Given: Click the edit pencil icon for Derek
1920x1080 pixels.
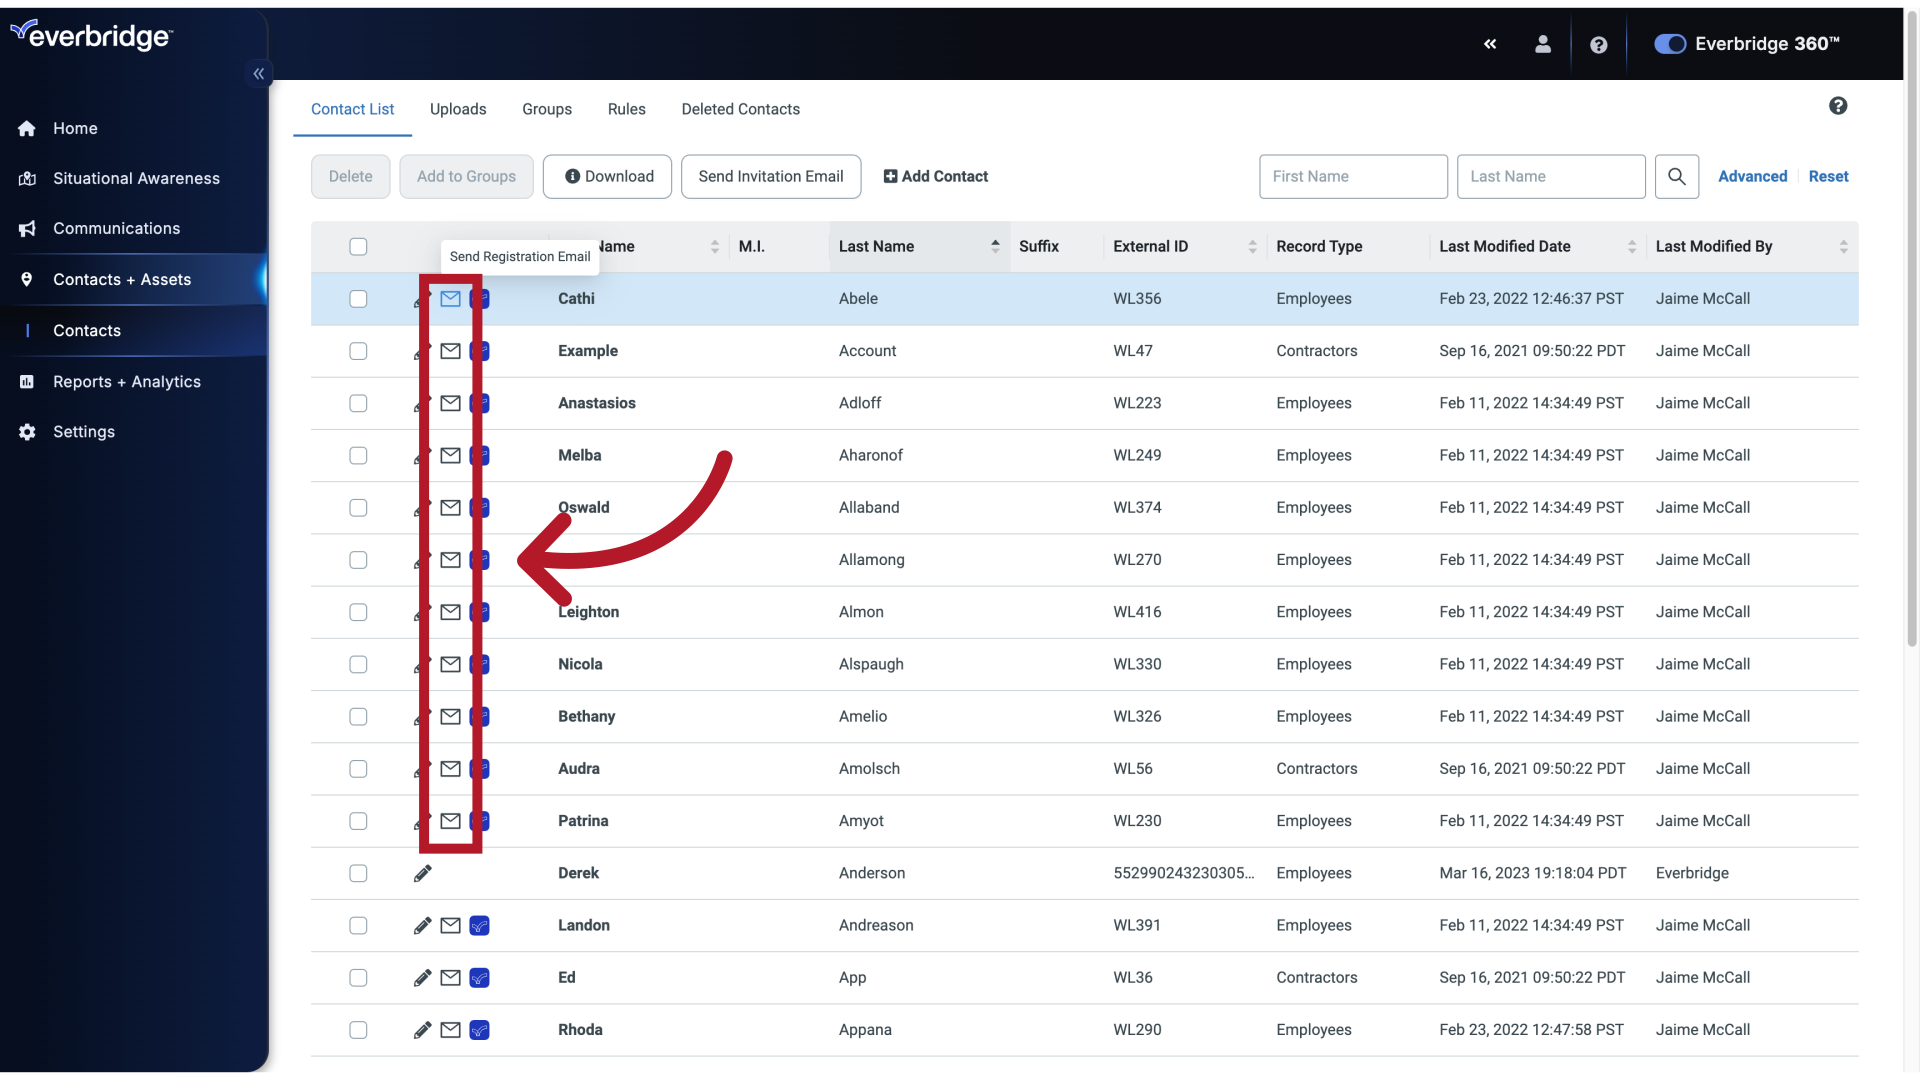Looking at the screenshot, I should point(422,873).
